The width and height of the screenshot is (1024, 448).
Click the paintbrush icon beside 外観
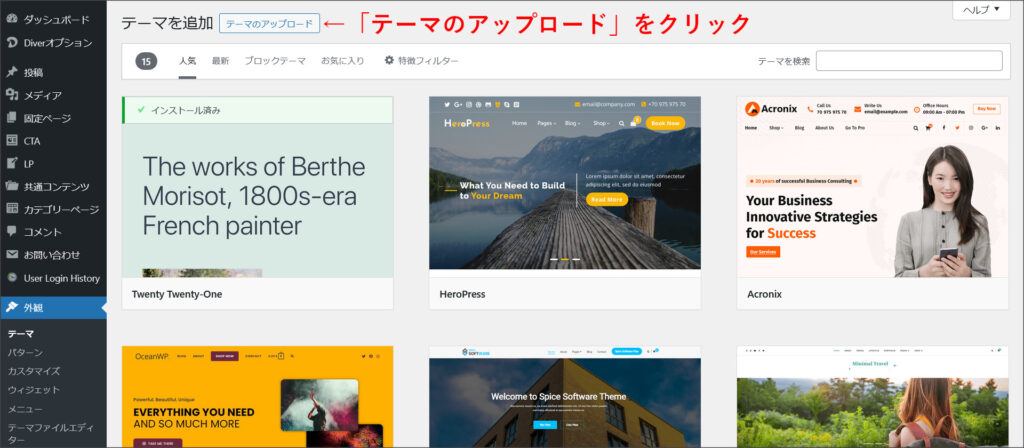click(x=12, y=307)
